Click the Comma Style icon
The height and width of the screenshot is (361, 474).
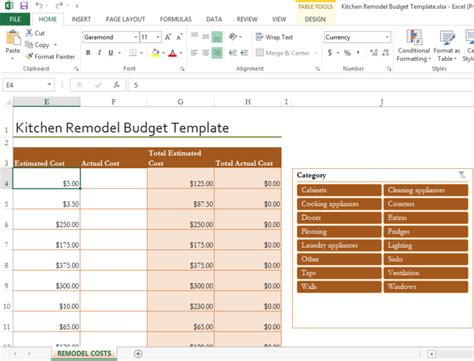(x=358, y=53)
